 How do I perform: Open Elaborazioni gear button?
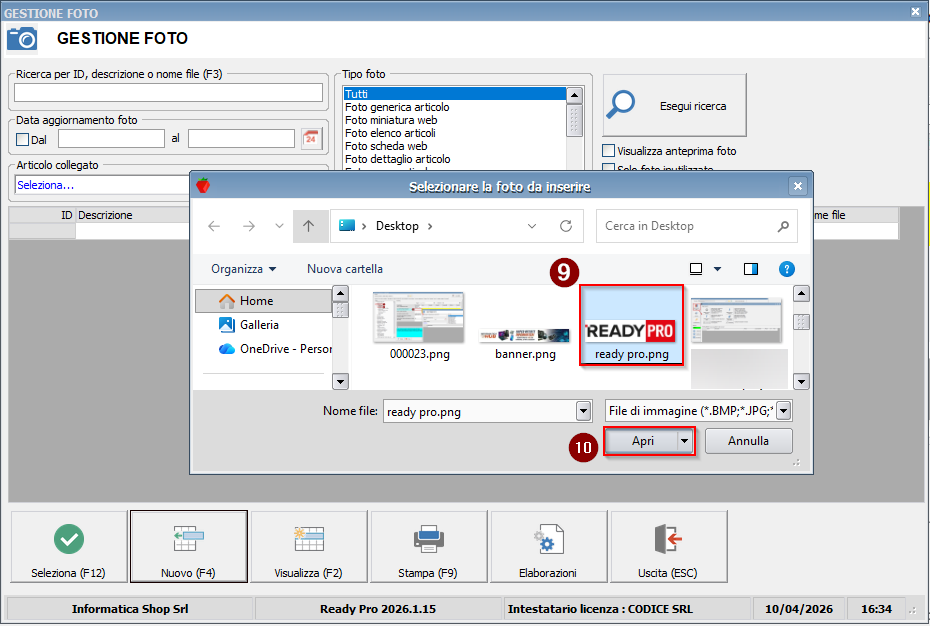tap(548, 547)
